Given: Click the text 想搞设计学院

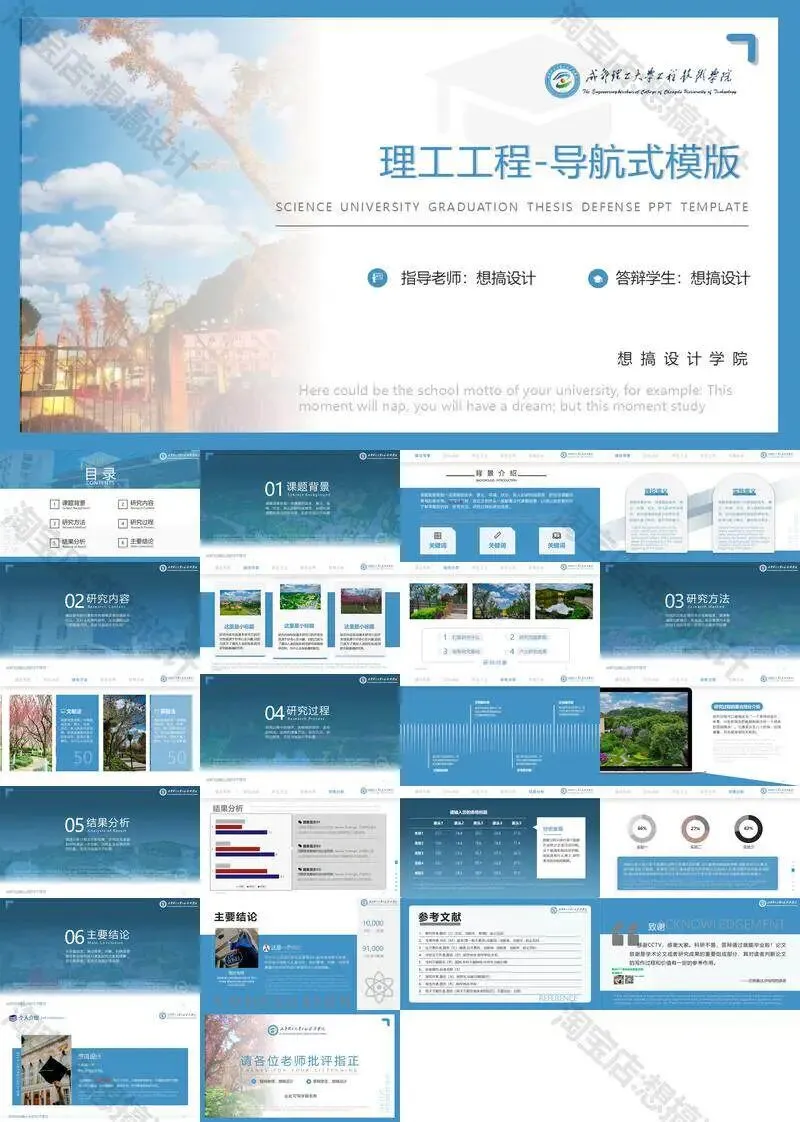Looking at the screenshot, I should [x=683, y=358].
